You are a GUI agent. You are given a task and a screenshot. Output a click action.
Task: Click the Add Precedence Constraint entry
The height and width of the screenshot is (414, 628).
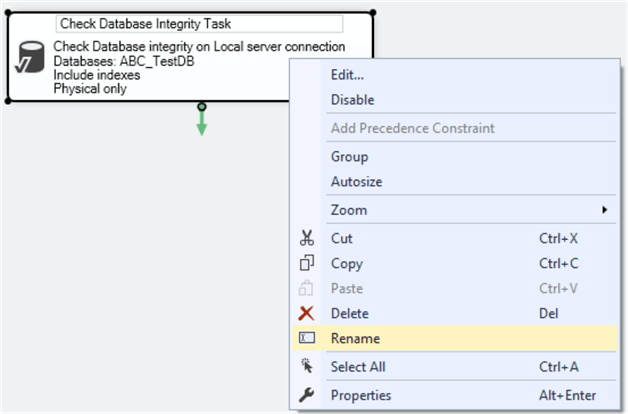(412, 128)
